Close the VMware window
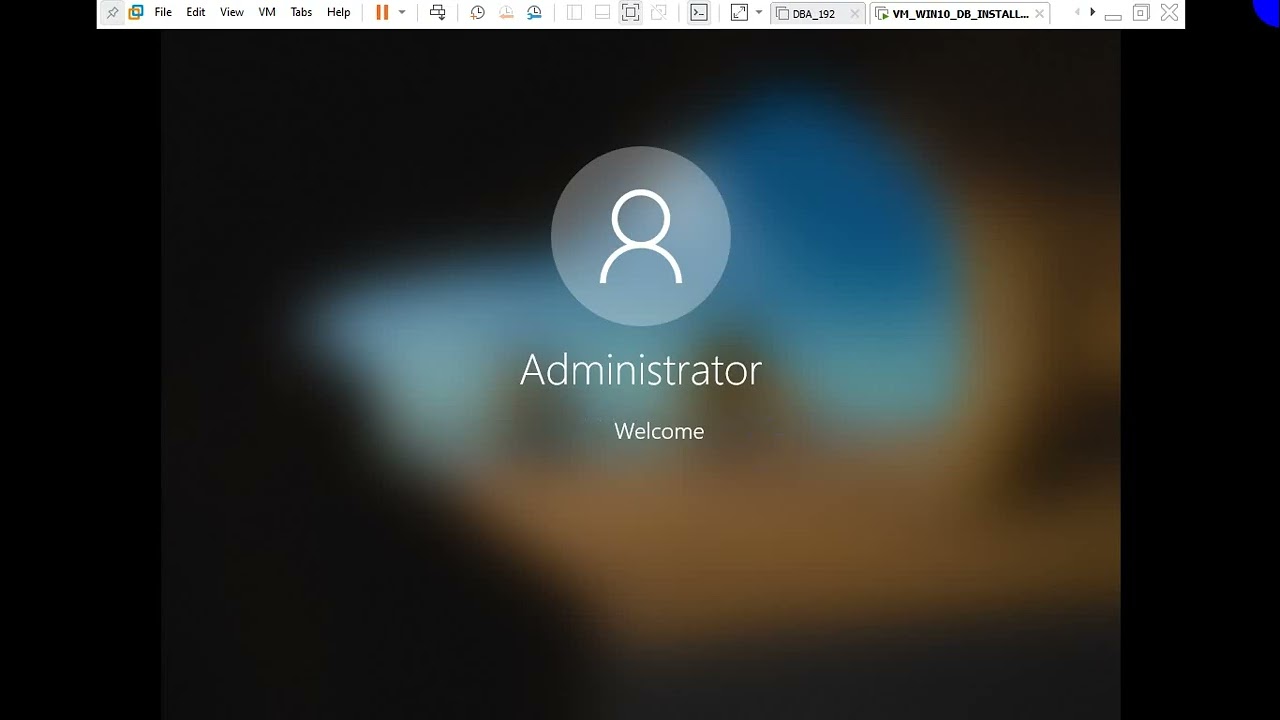Viewport: 1280px width, 720px height. pyautogui.click(x=1169, y=13)
